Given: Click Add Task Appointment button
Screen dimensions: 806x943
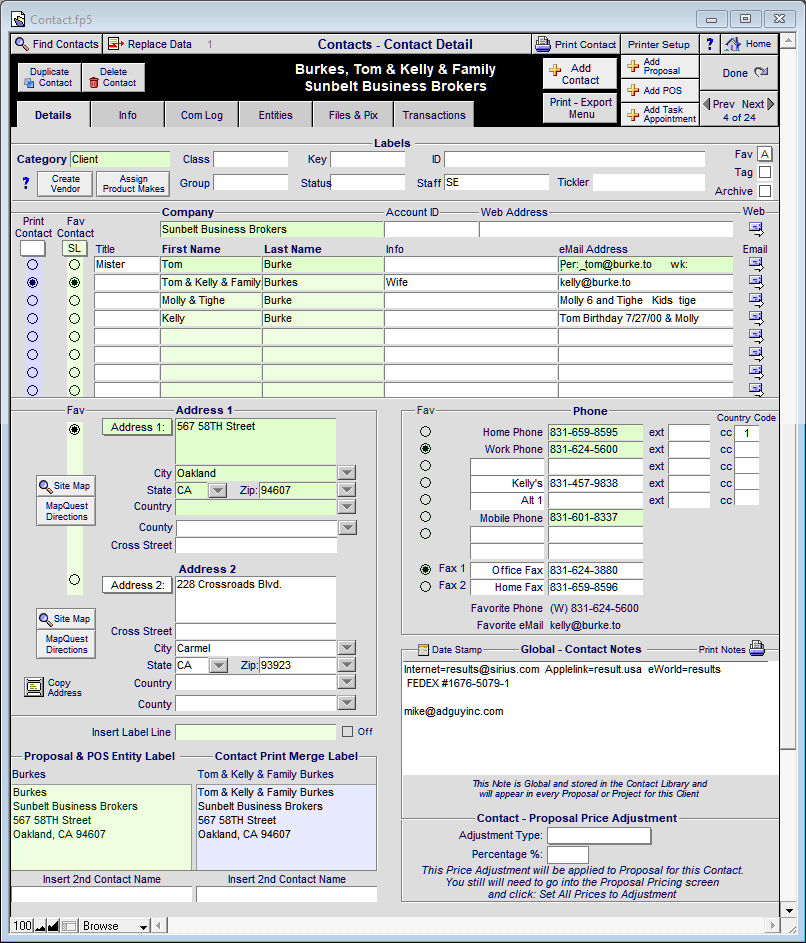Looking at the screenshot, I should pyautogui.click(x=660, y=114).
